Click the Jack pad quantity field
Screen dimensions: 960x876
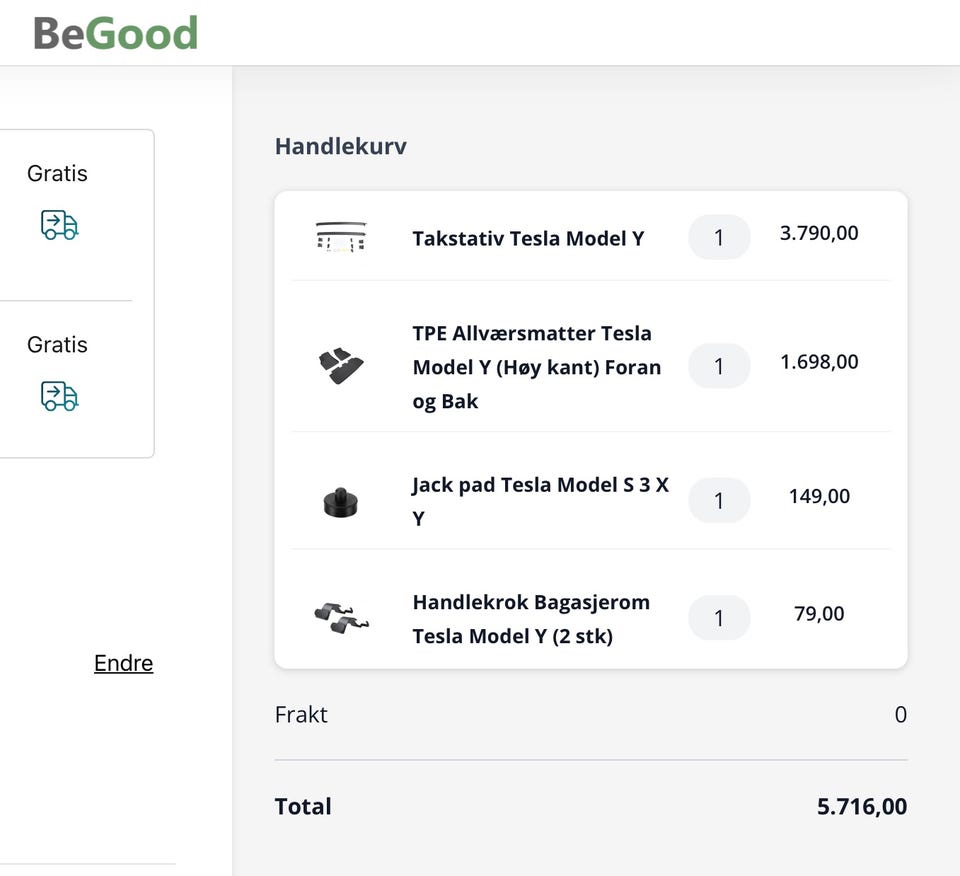(x=719, y=500)
